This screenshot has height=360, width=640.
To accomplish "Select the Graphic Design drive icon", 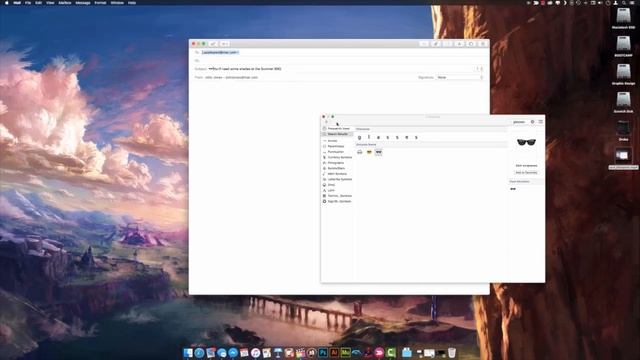I will coord(623,74).
